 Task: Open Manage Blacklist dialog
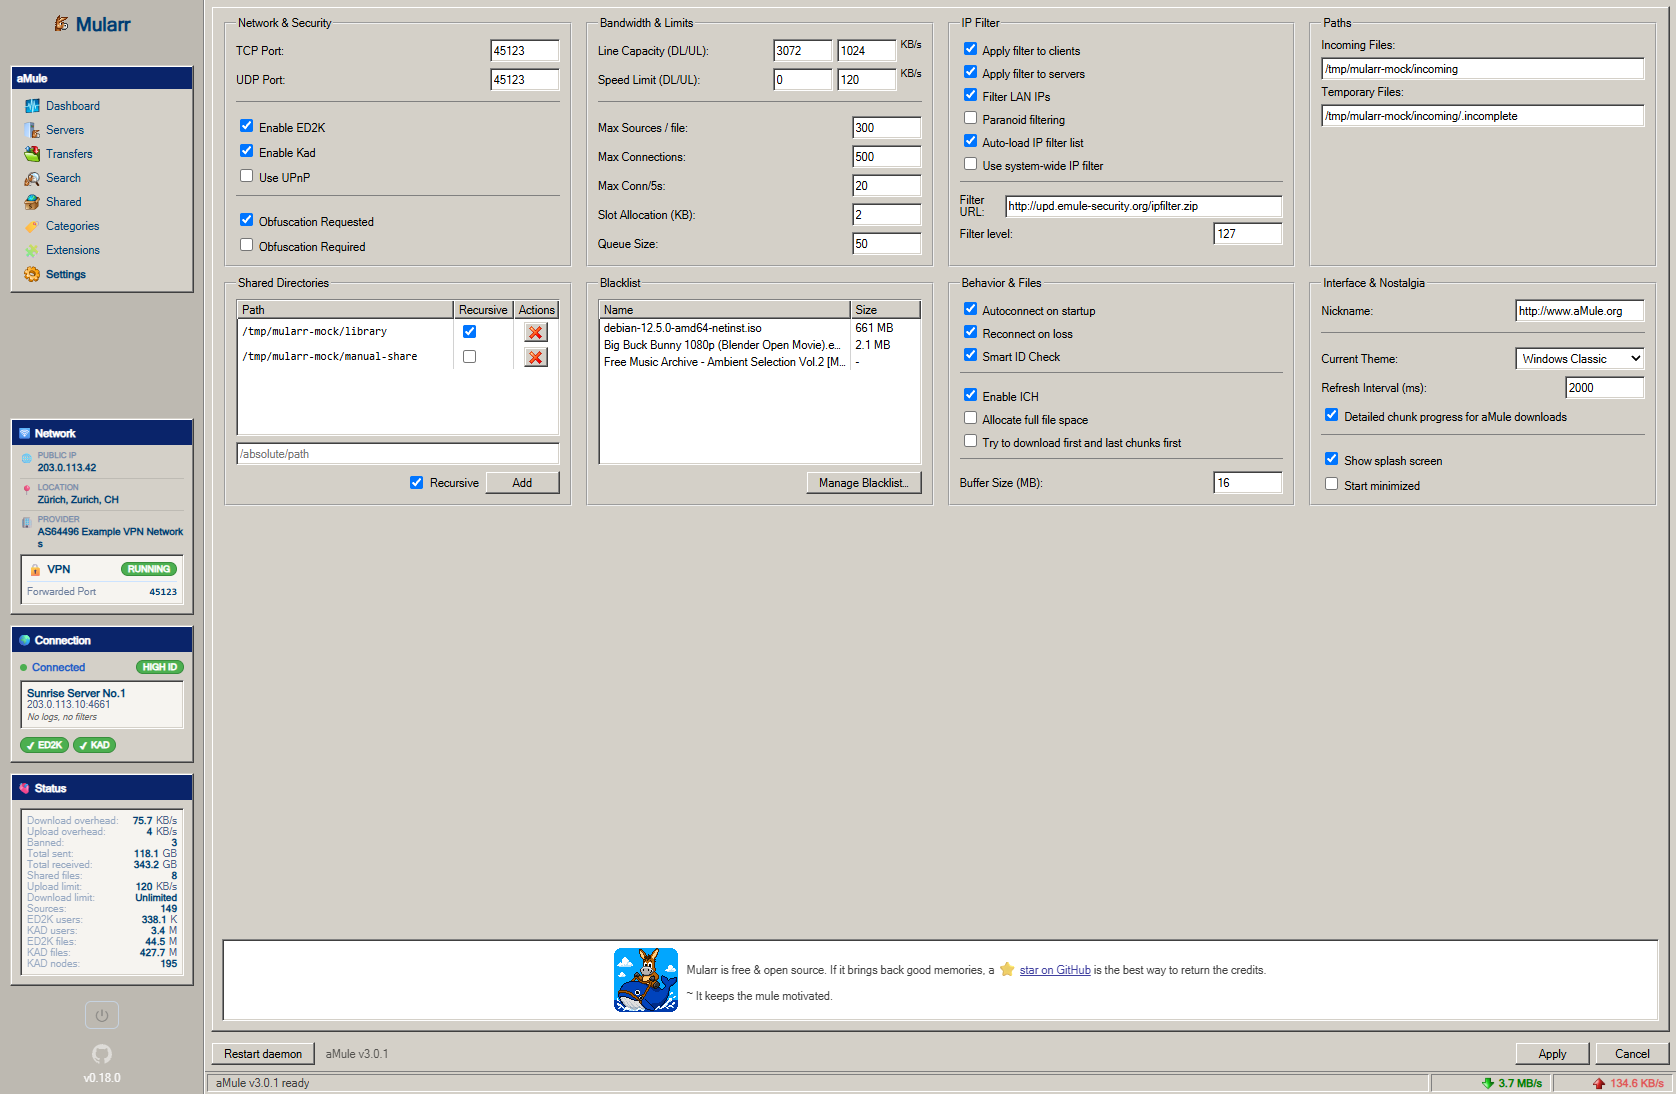(x=864, y=483)
